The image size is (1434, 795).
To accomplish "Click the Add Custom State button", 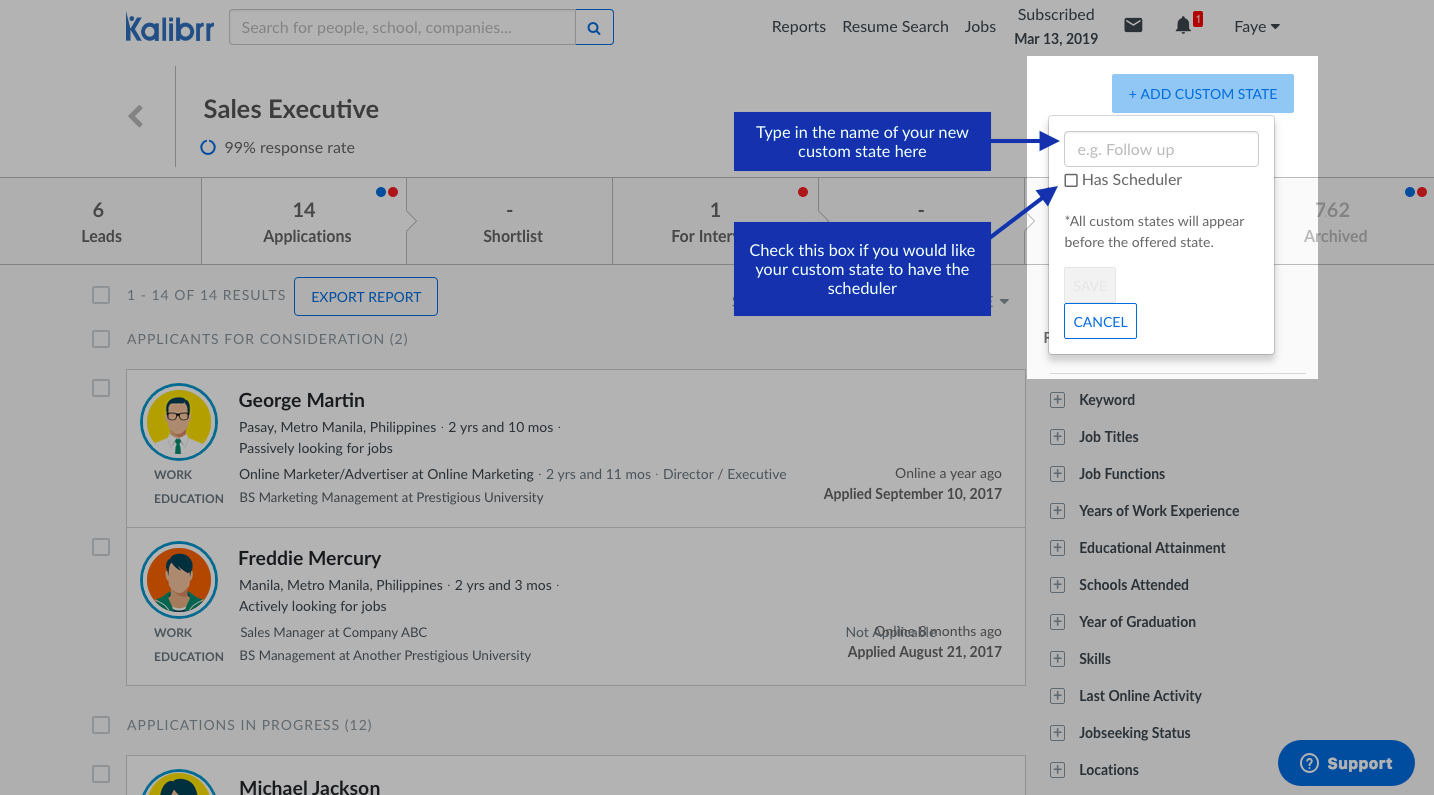I will point(1202,94).
